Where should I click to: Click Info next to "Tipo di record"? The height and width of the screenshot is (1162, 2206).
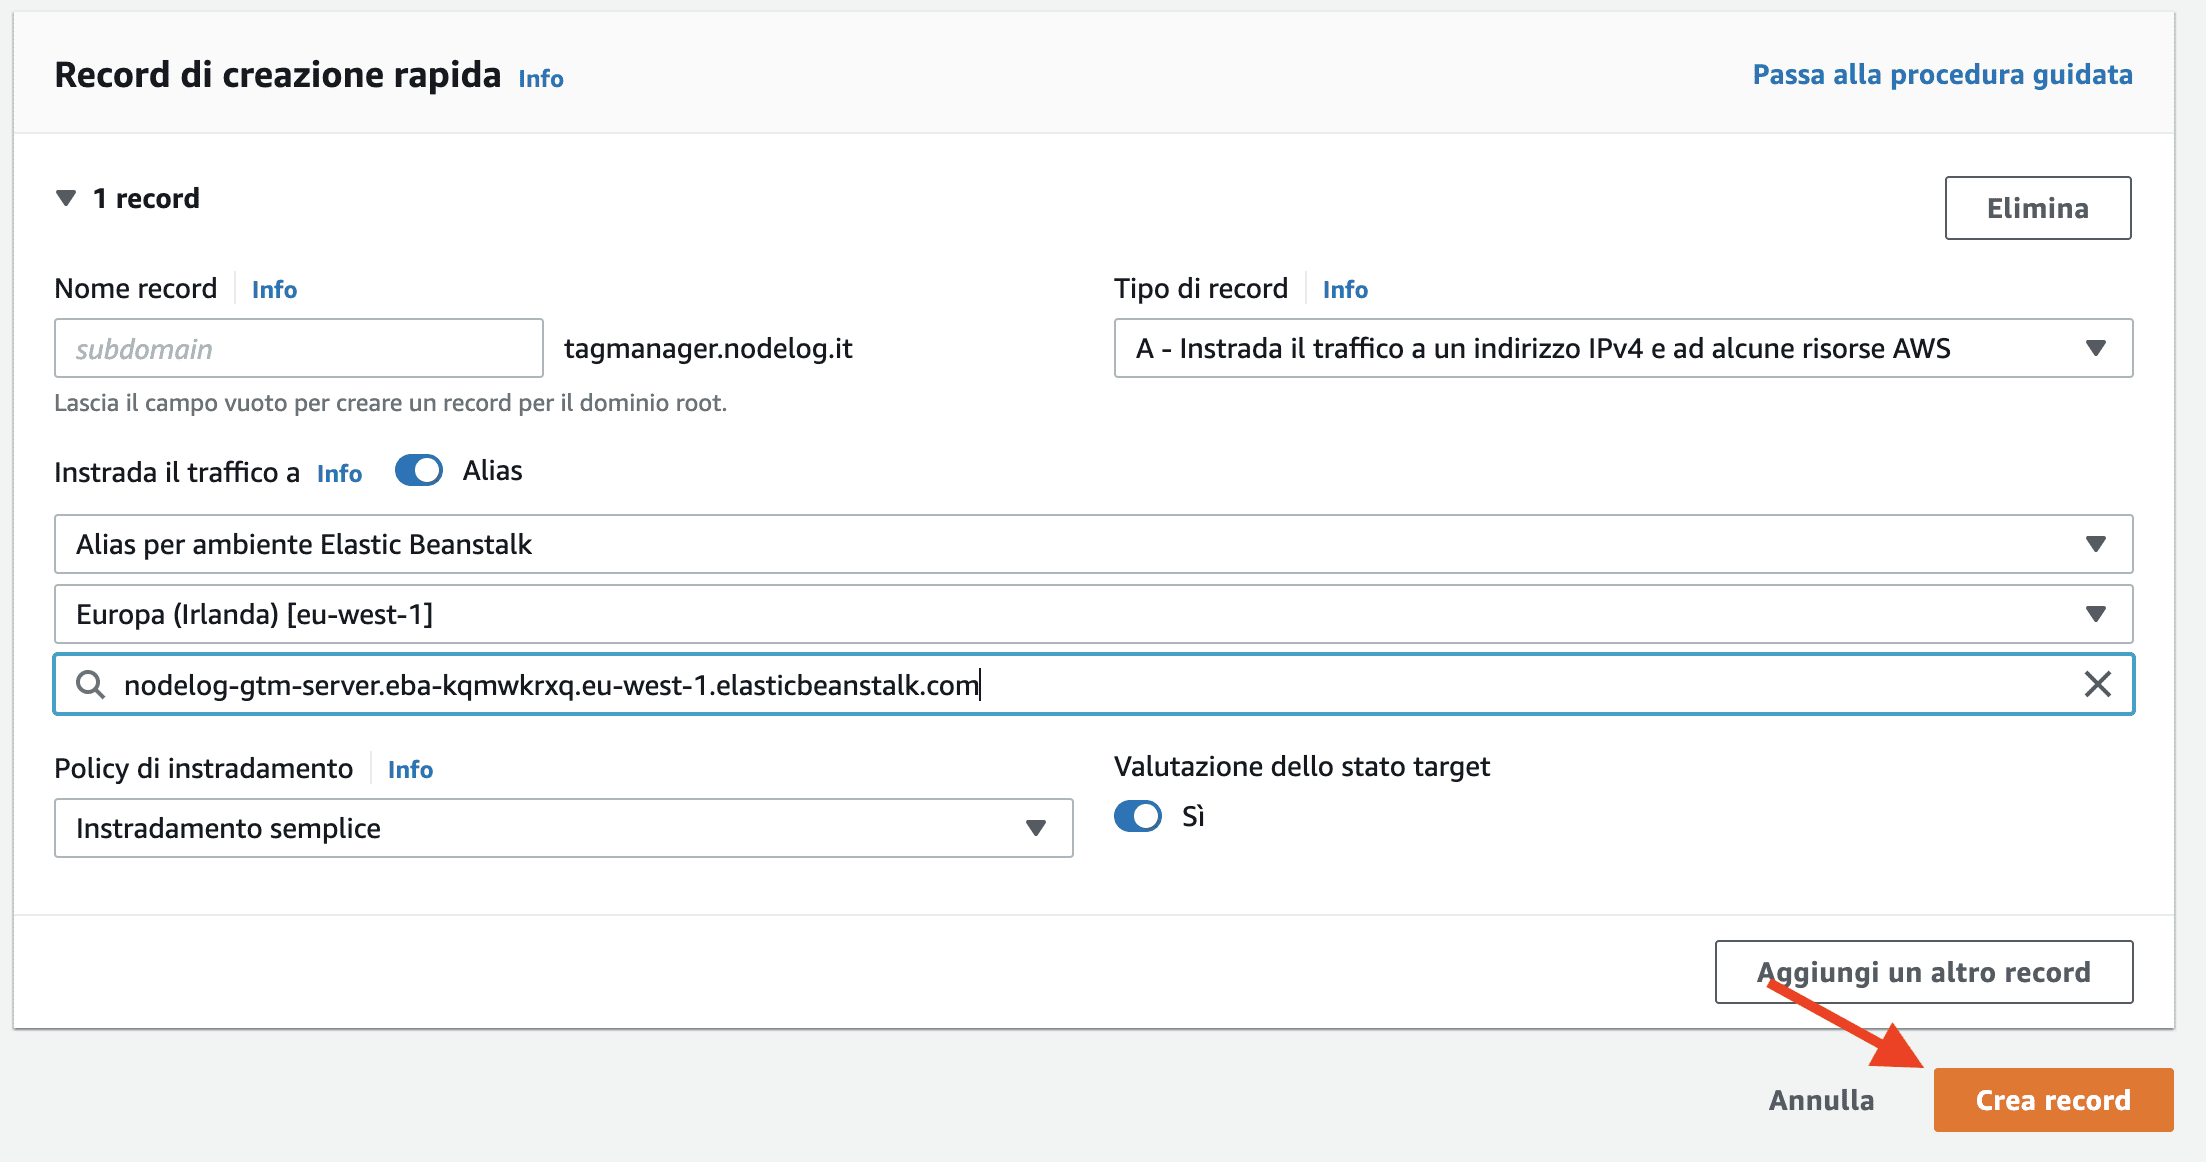click(x=1345, y=289)
